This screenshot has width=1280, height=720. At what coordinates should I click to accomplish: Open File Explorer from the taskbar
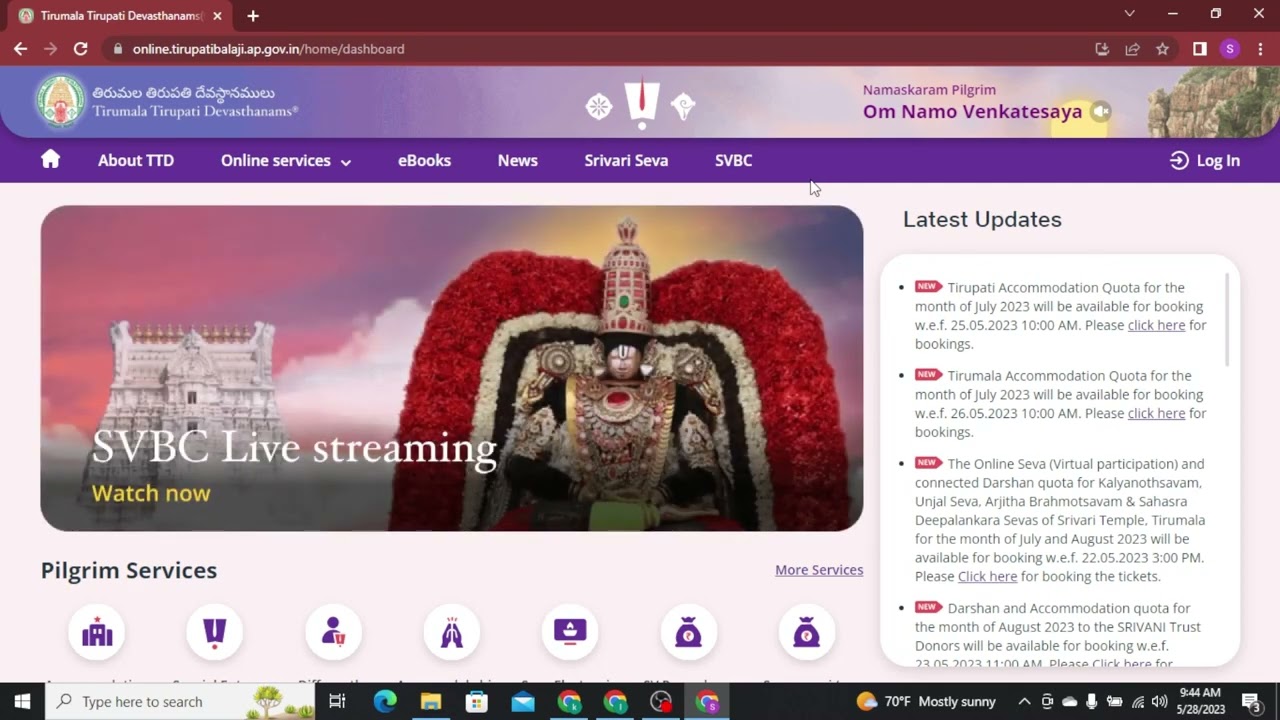coord(431,702)
